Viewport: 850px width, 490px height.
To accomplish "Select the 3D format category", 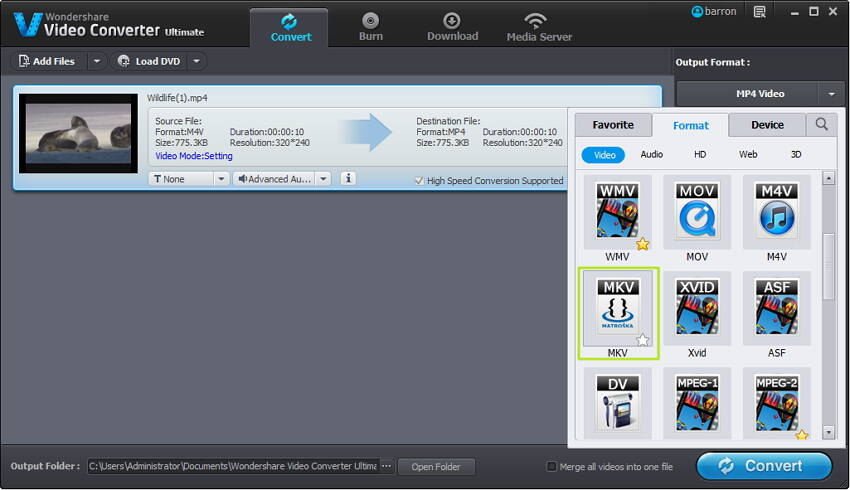I will coord(796,154).
